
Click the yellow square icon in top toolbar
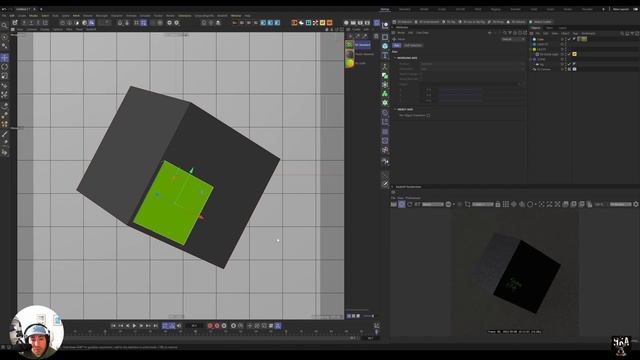(x=322, y=23)
